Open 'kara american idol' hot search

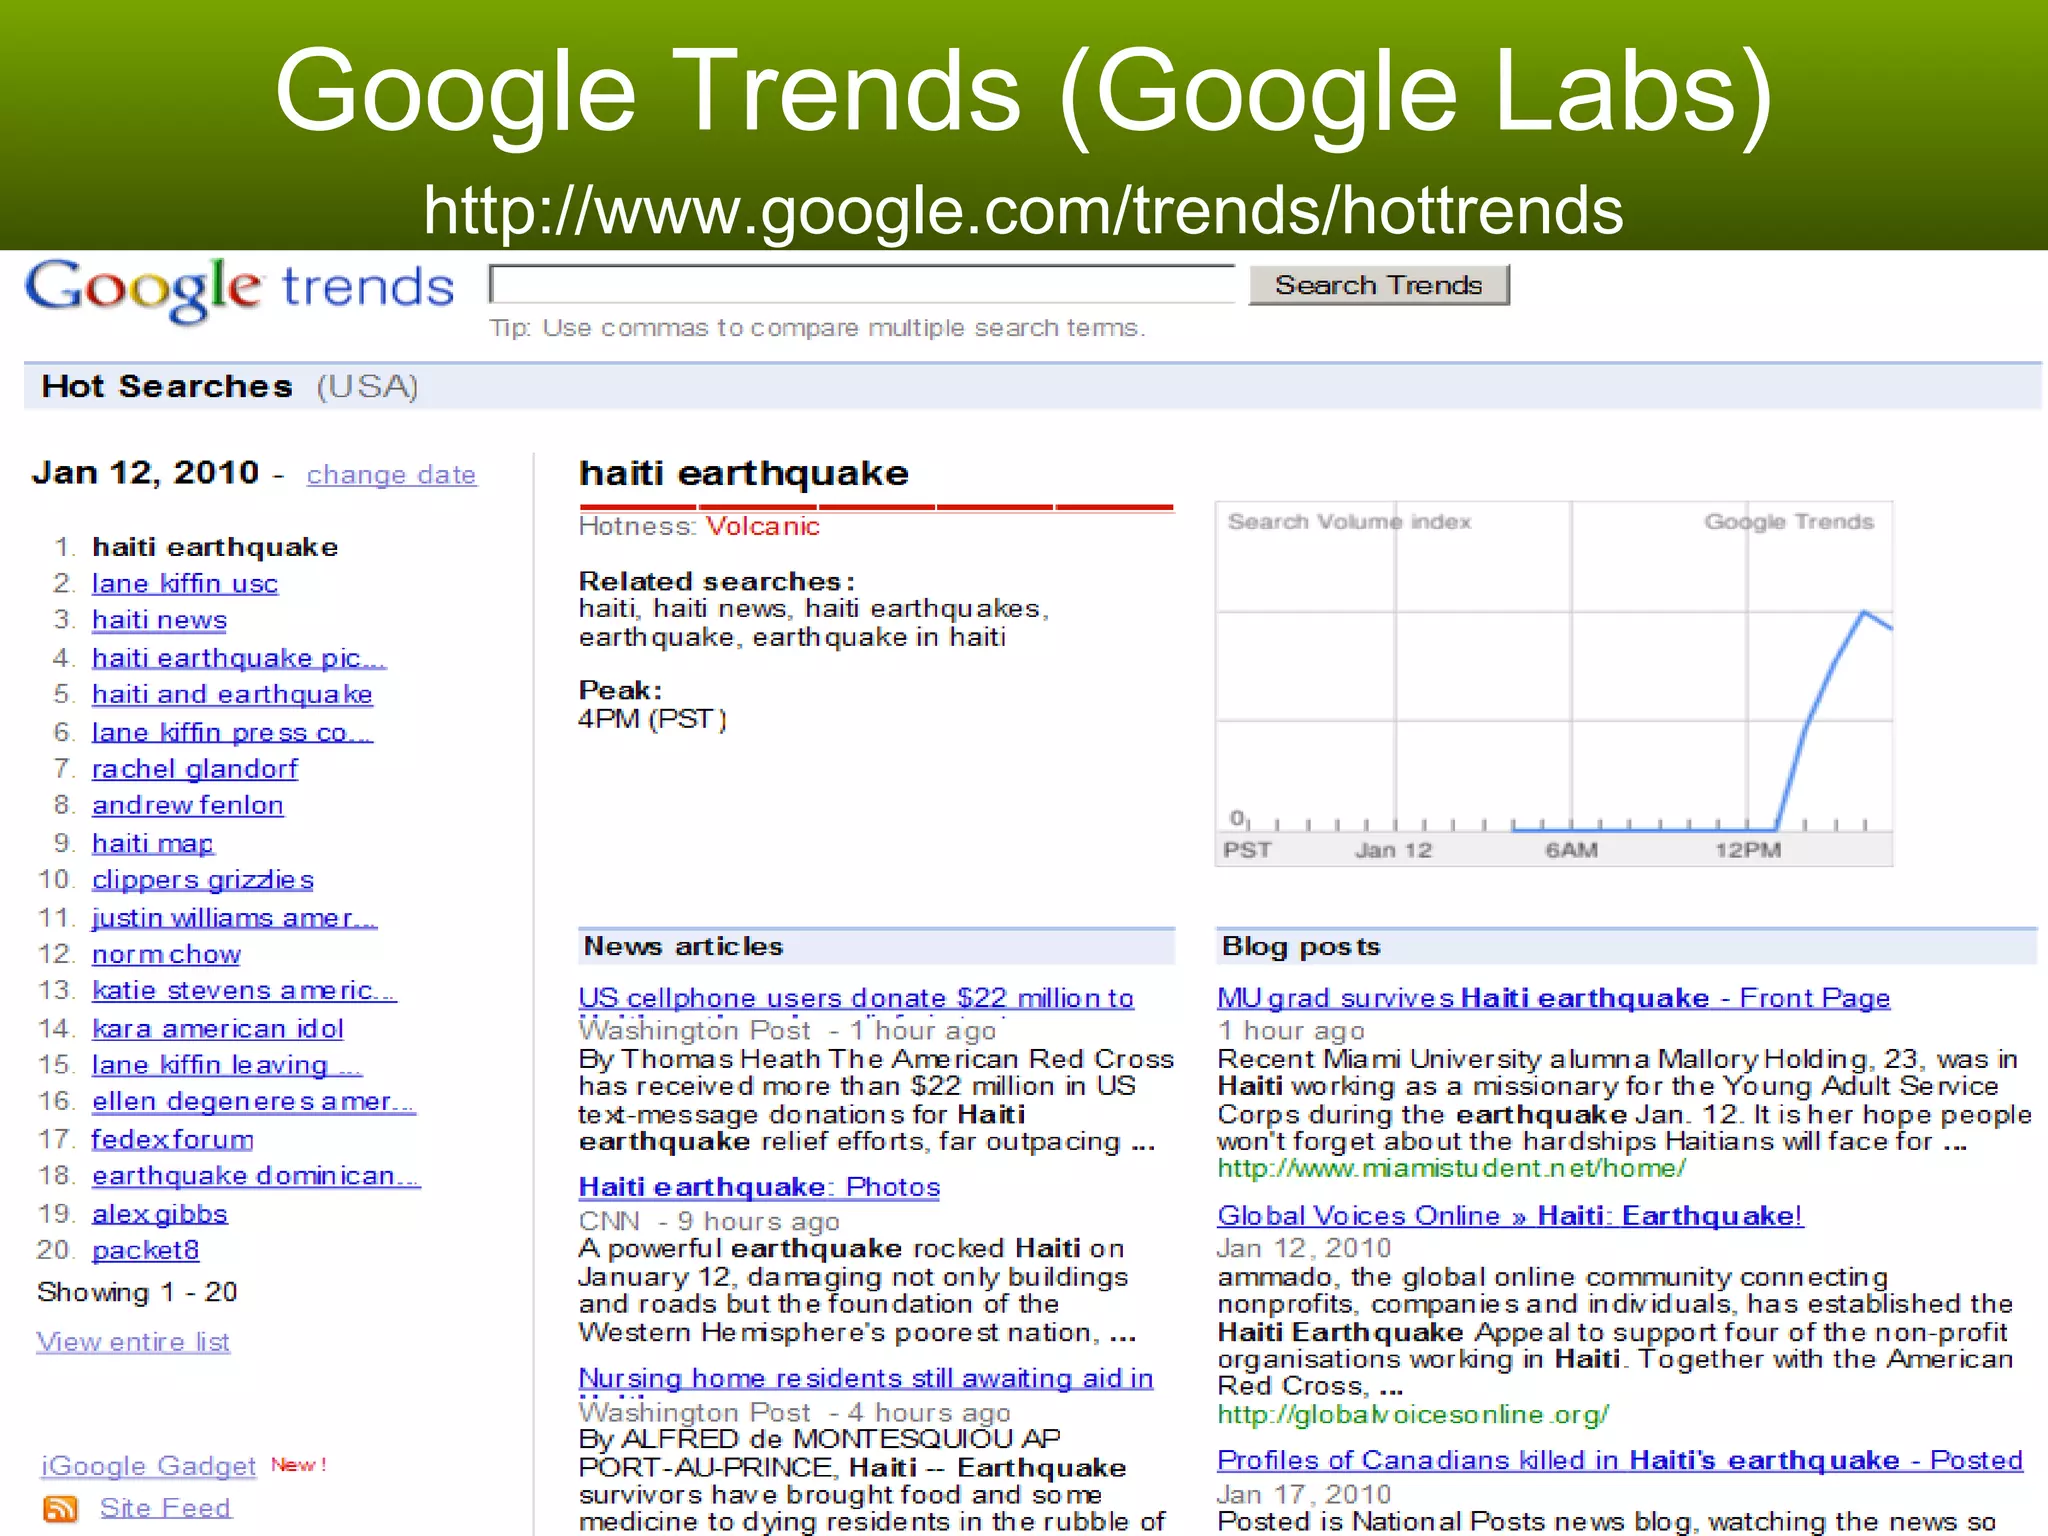pyautogui.click(x=218, y=1028)
